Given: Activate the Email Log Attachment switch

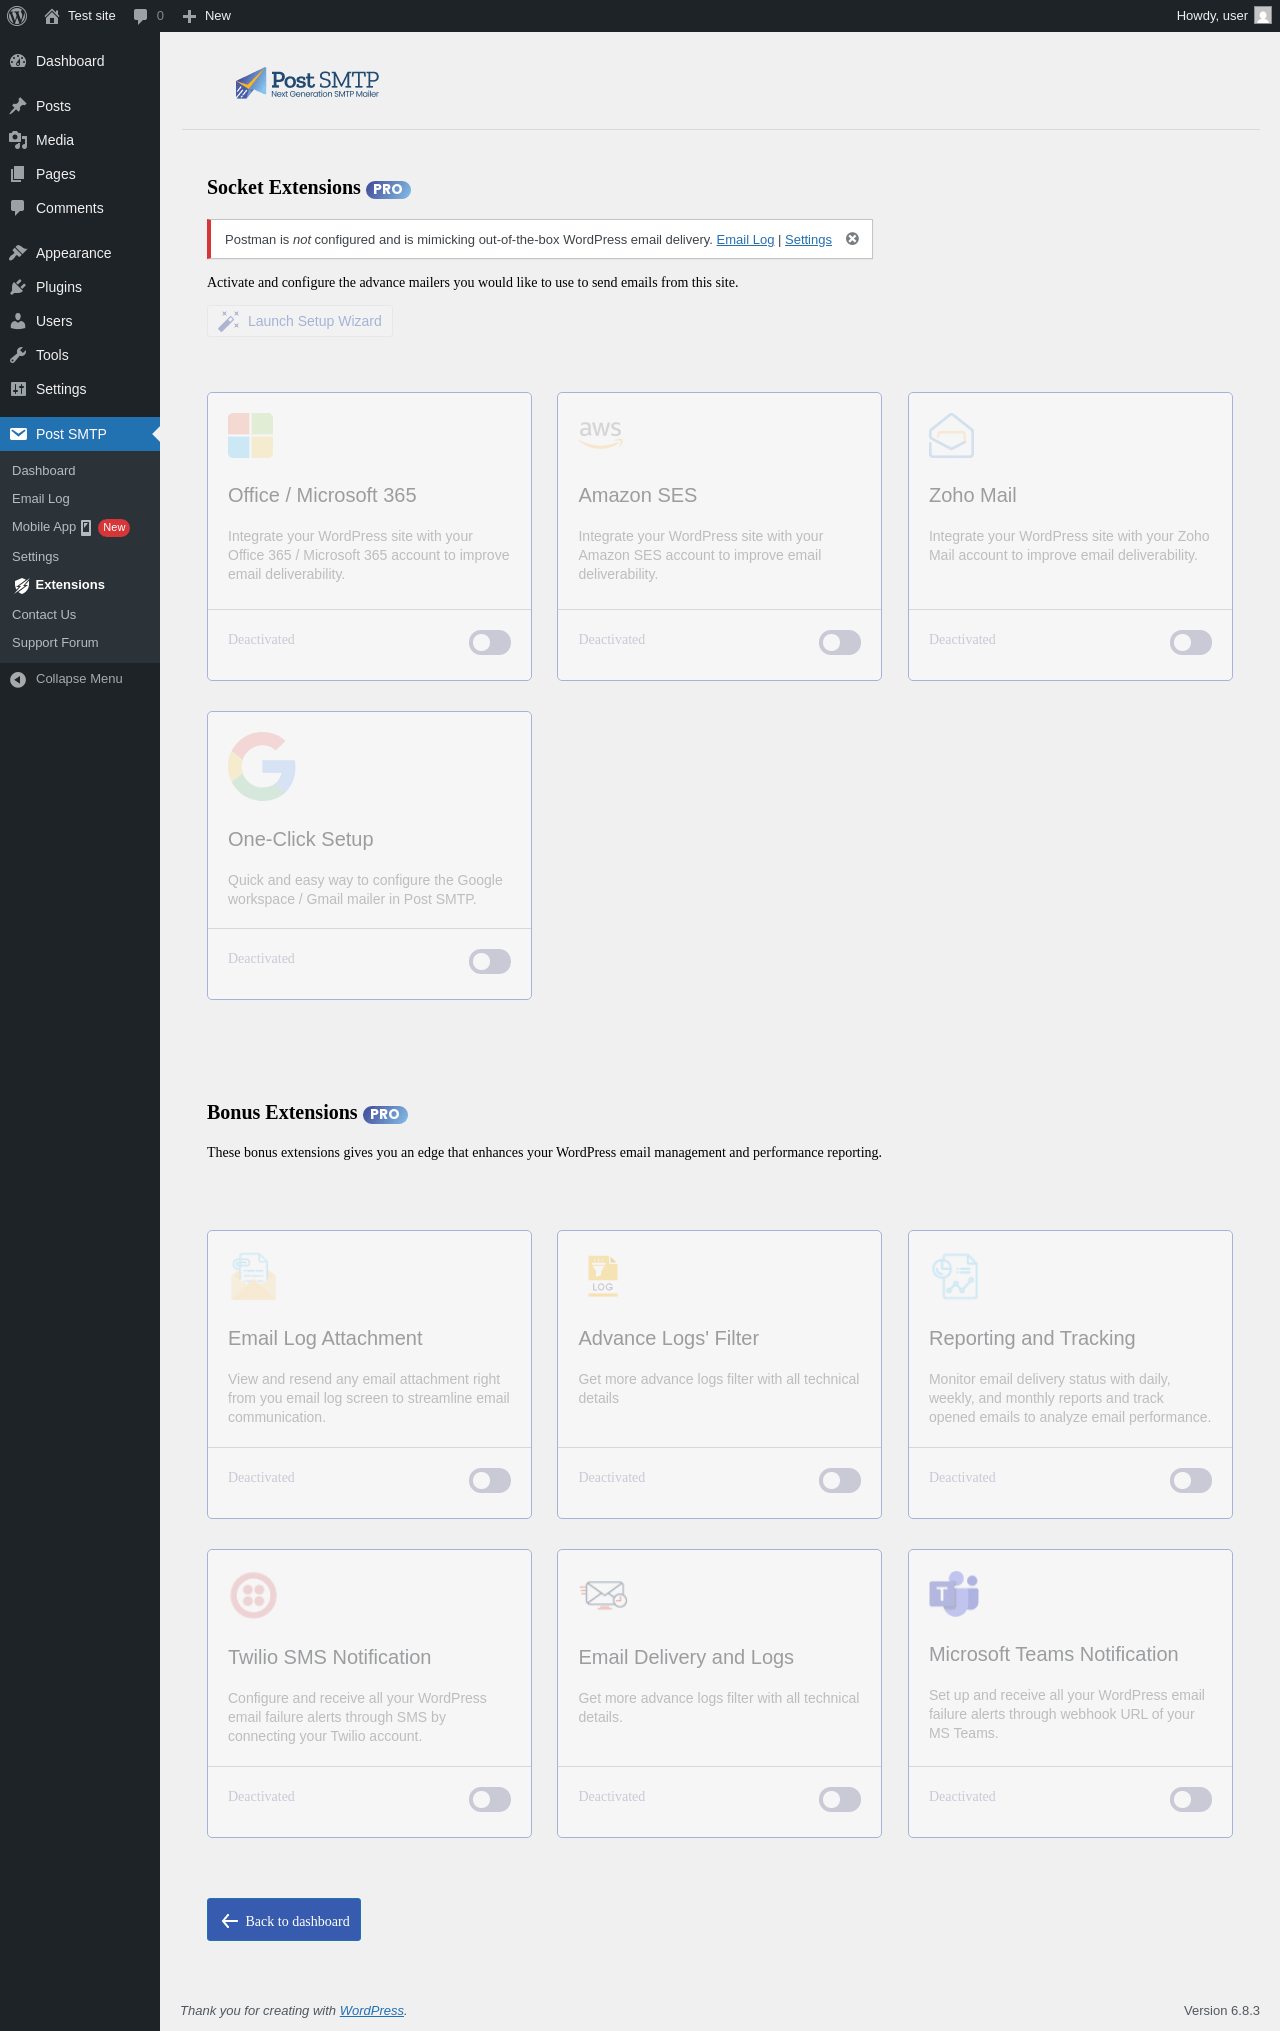Looking at the screenshot, I should point(489,1480).
